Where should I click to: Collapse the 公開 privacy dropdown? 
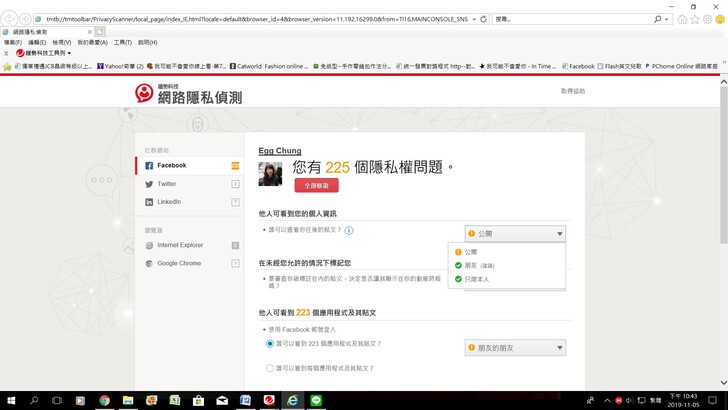click(515, 234)
